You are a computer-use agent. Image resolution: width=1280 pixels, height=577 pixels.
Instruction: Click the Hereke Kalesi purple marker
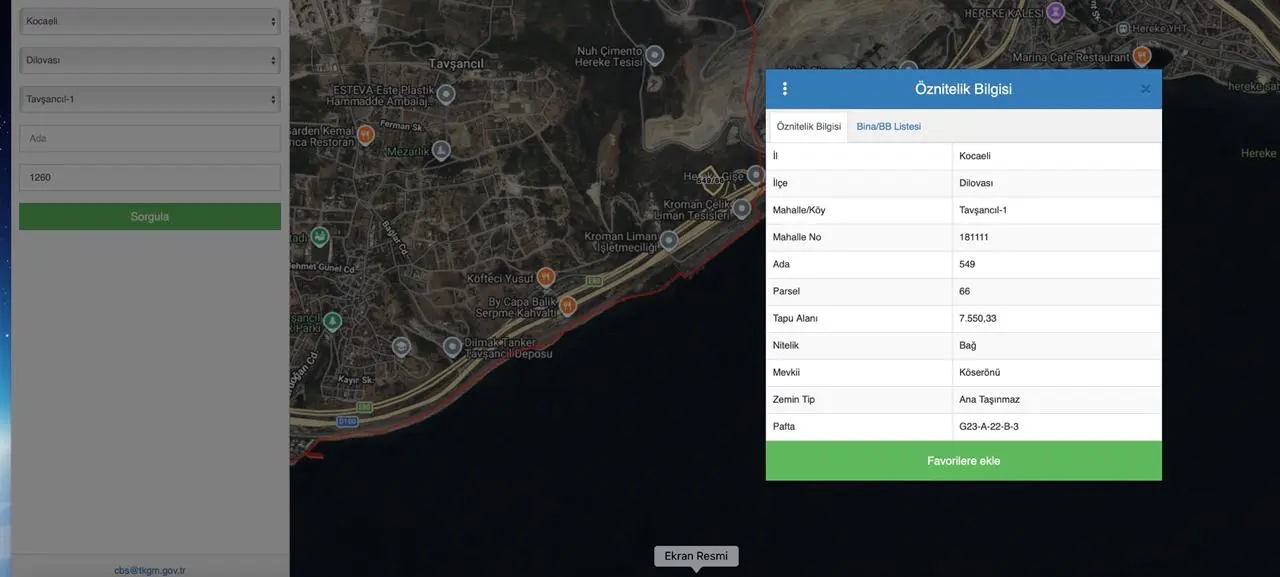1055,13
